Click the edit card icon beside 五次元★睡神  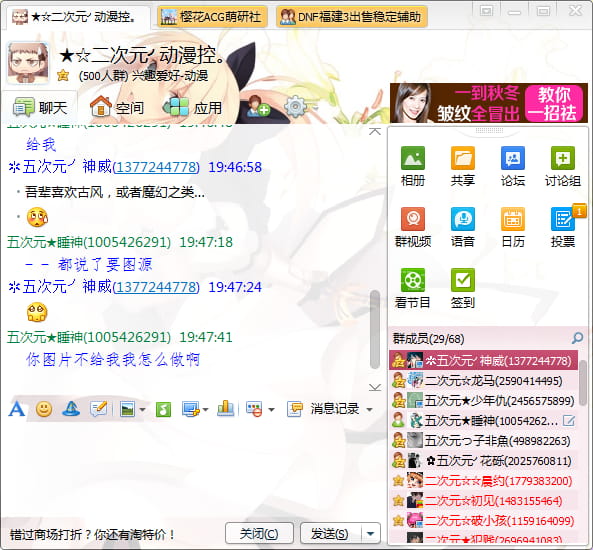568,421
